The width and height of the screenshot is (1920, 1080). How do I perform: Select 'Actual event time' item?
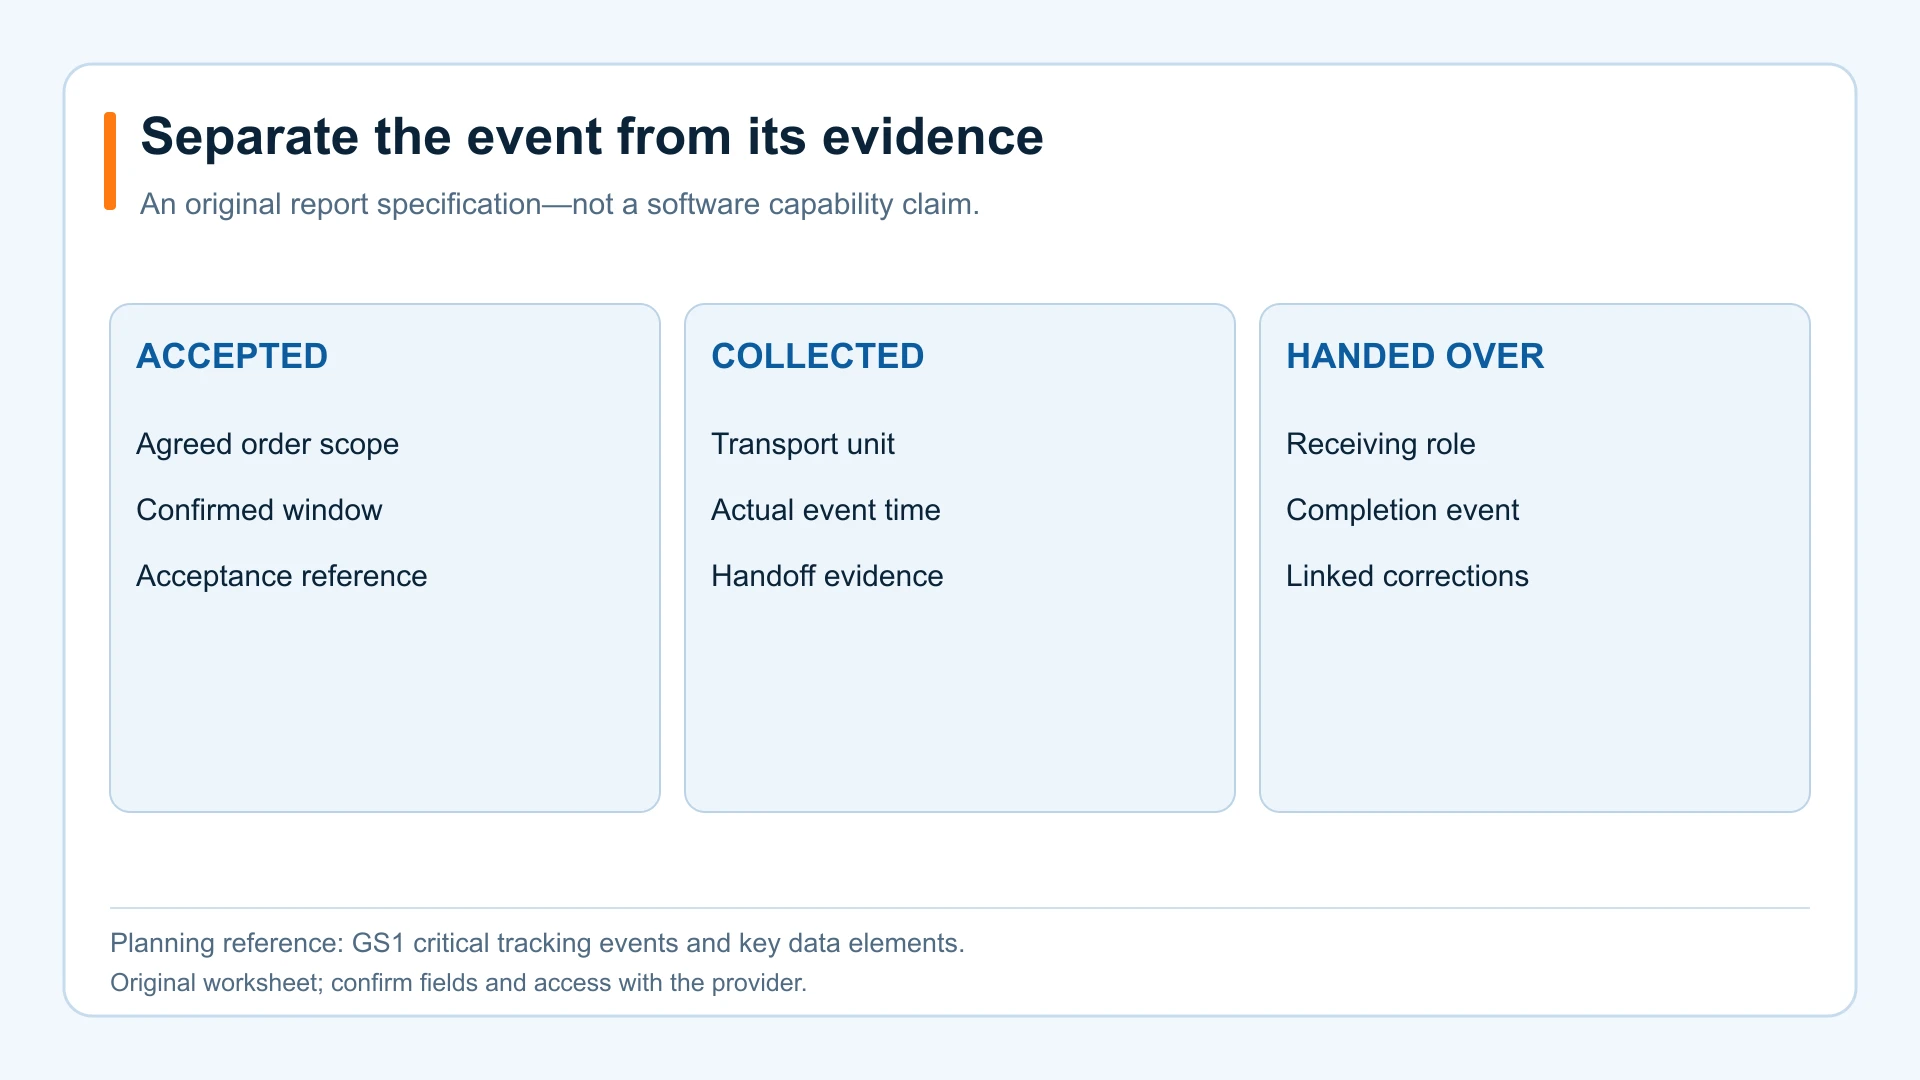click(x=825, y=510)
